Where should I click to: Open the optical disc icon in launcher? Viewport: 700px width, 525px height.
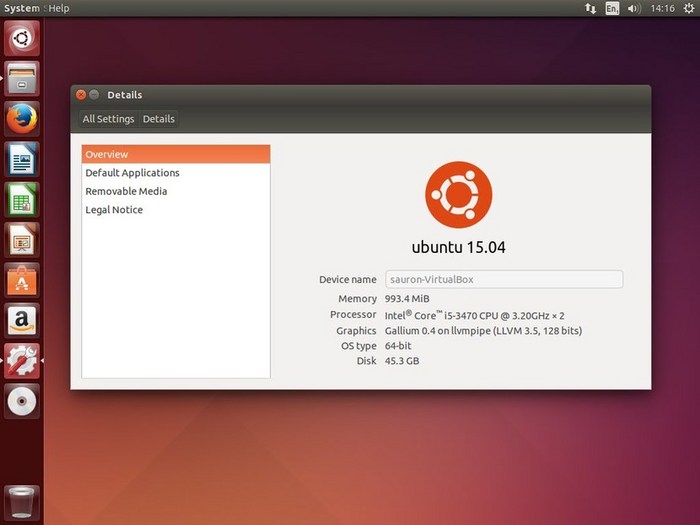(21, 401)
